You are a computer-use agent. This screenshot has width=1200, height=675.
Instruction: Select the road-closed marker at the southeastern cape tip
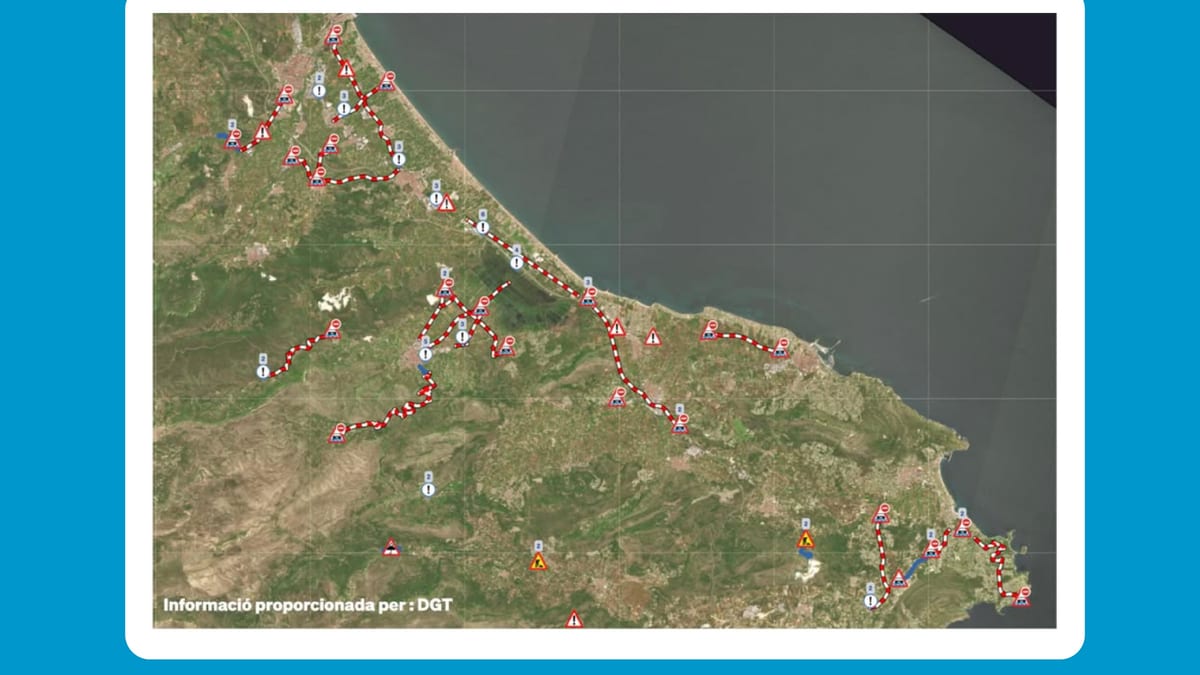click(1021, 597)
